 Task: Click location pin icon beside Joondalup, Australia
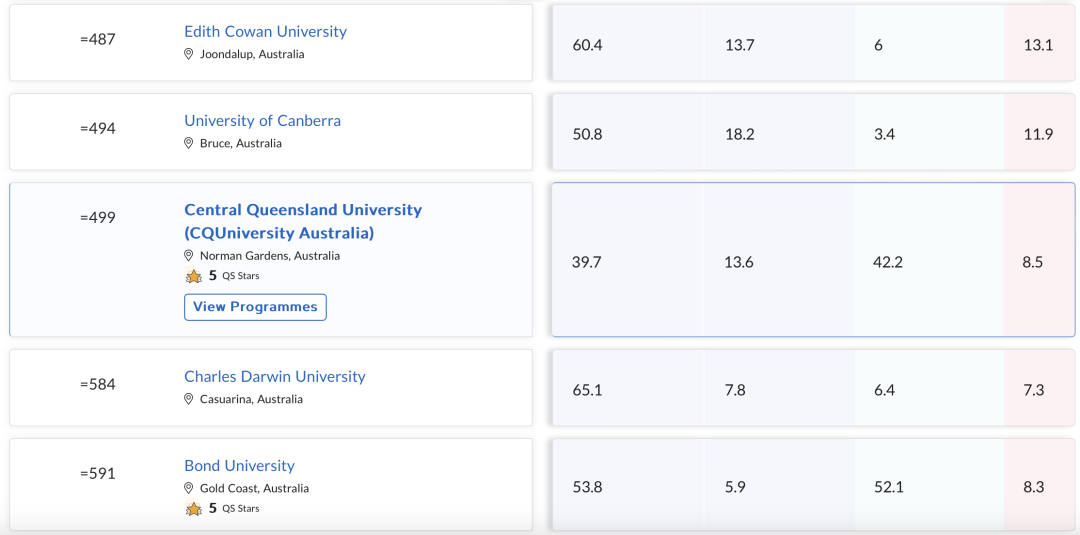click(x=188, y=54)
